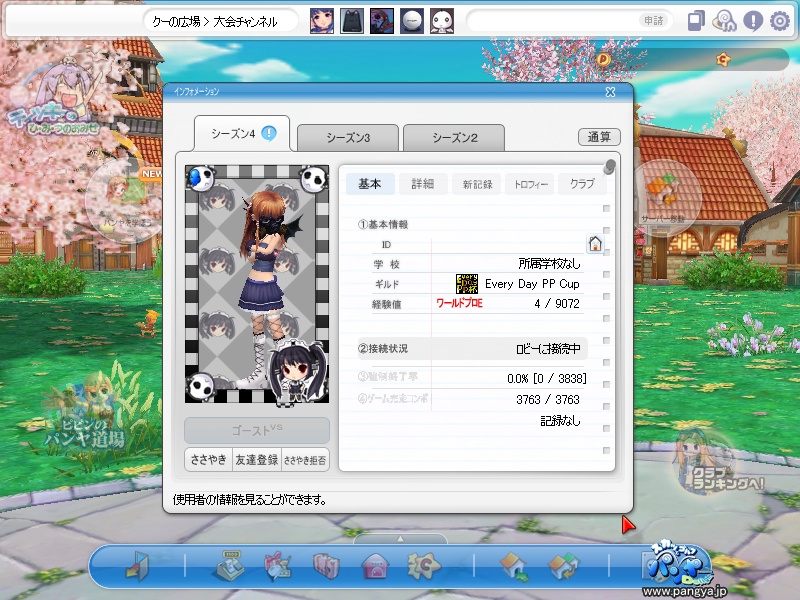Click the 'Every Day PP Cup' guild name
Image resolution: width=800 pixels, height=600 pixels.
tap(532, 284)
